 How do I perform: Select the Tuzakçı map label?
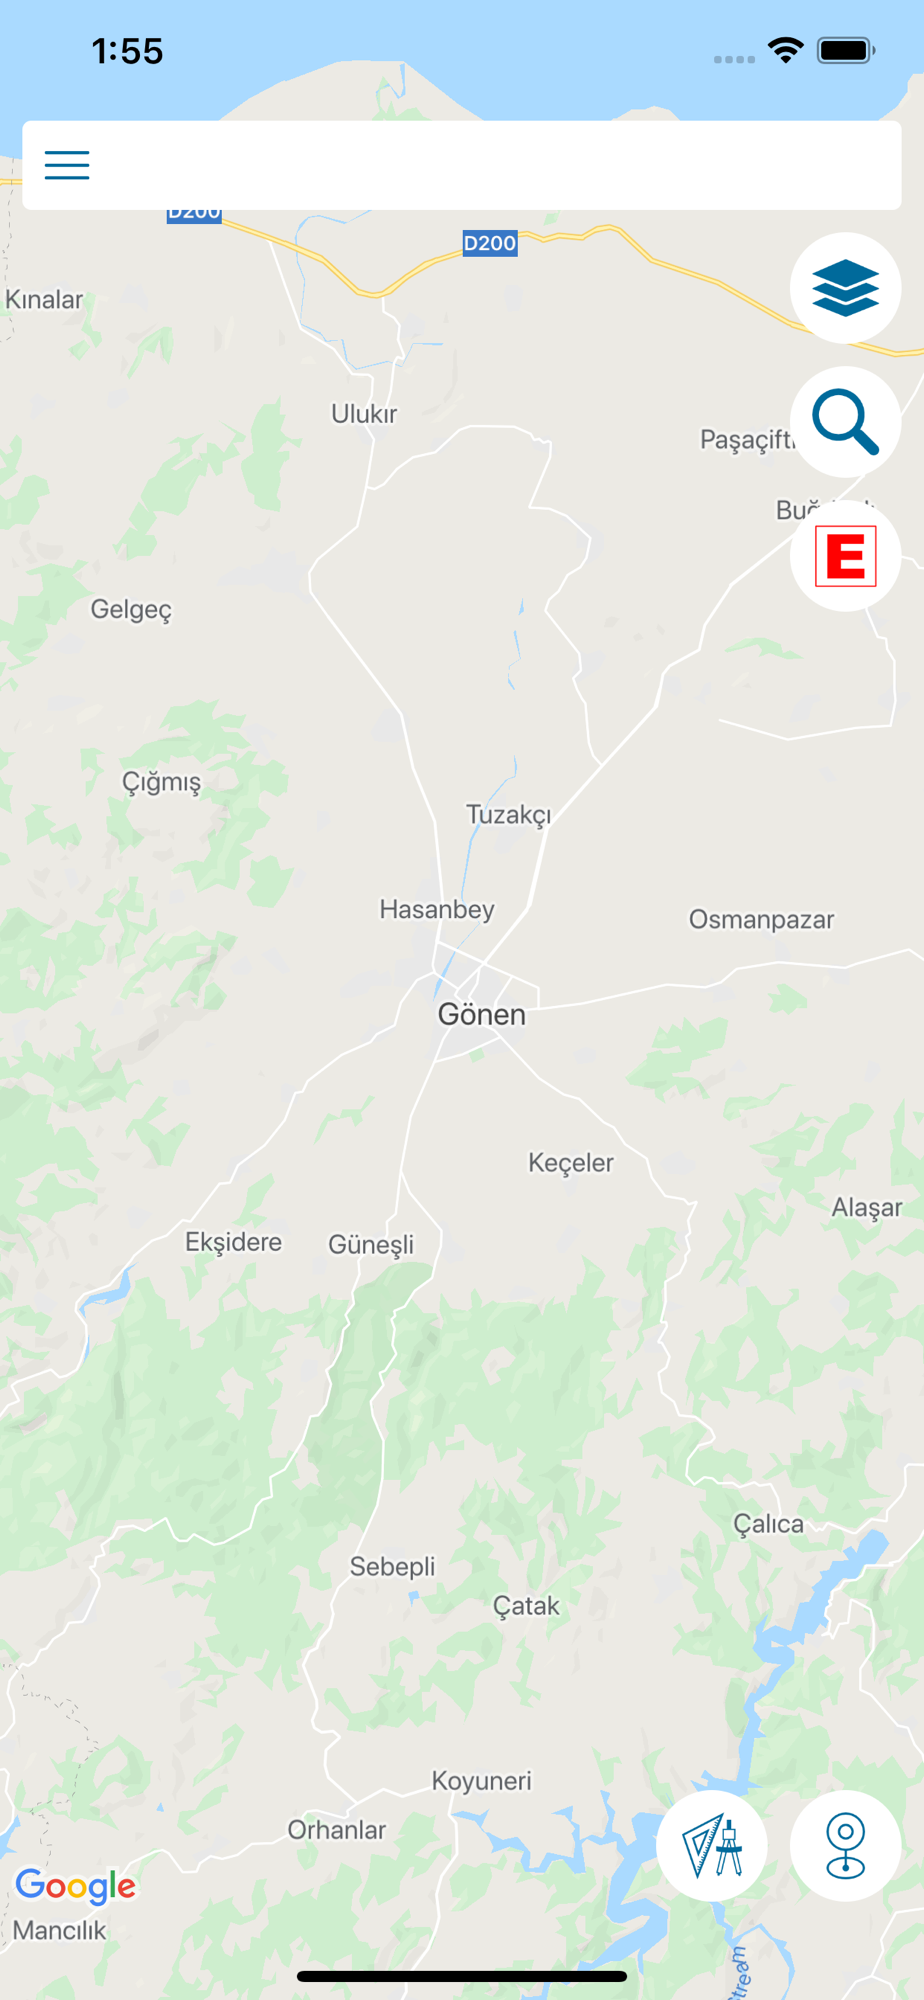pyautogui.click(x=509, y=815)
